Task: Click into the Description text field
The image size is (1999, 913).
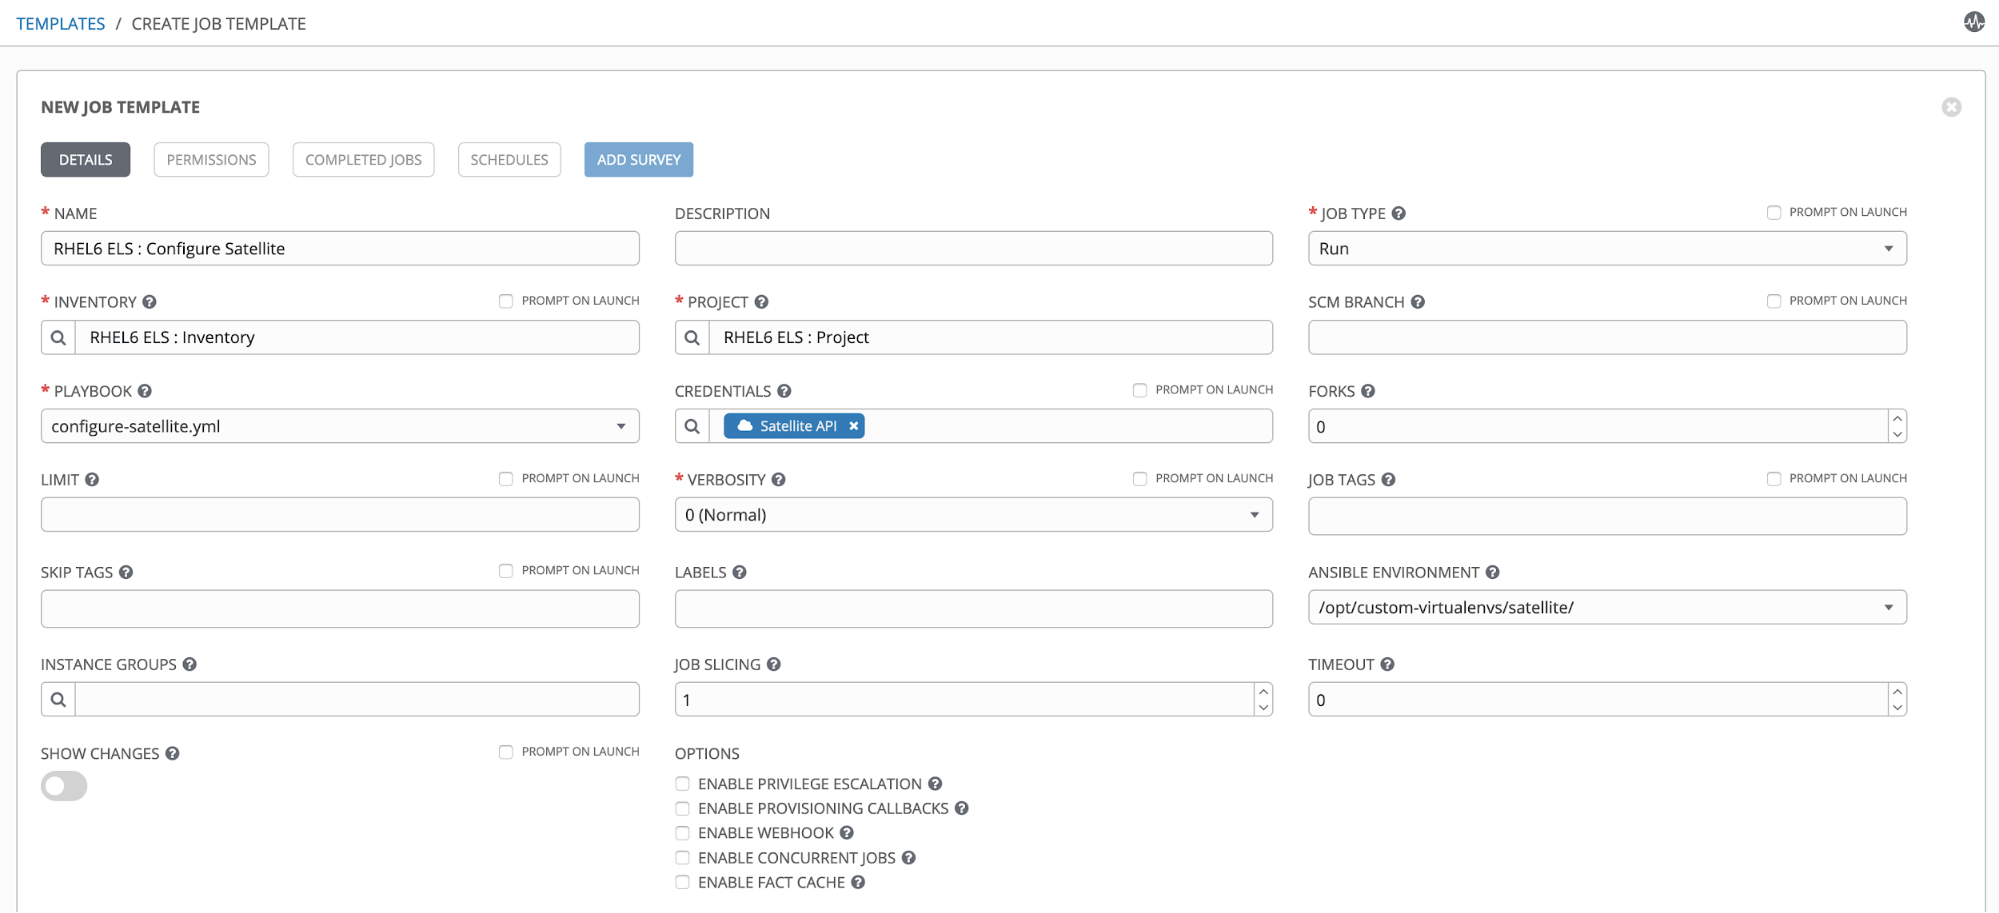Action: click(x=972, y=249)
